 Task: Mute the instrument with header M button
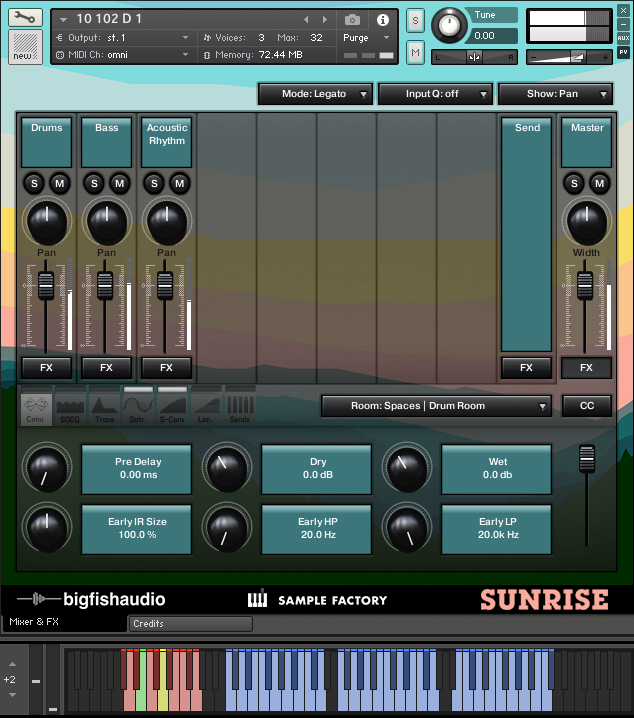(415, 53)
